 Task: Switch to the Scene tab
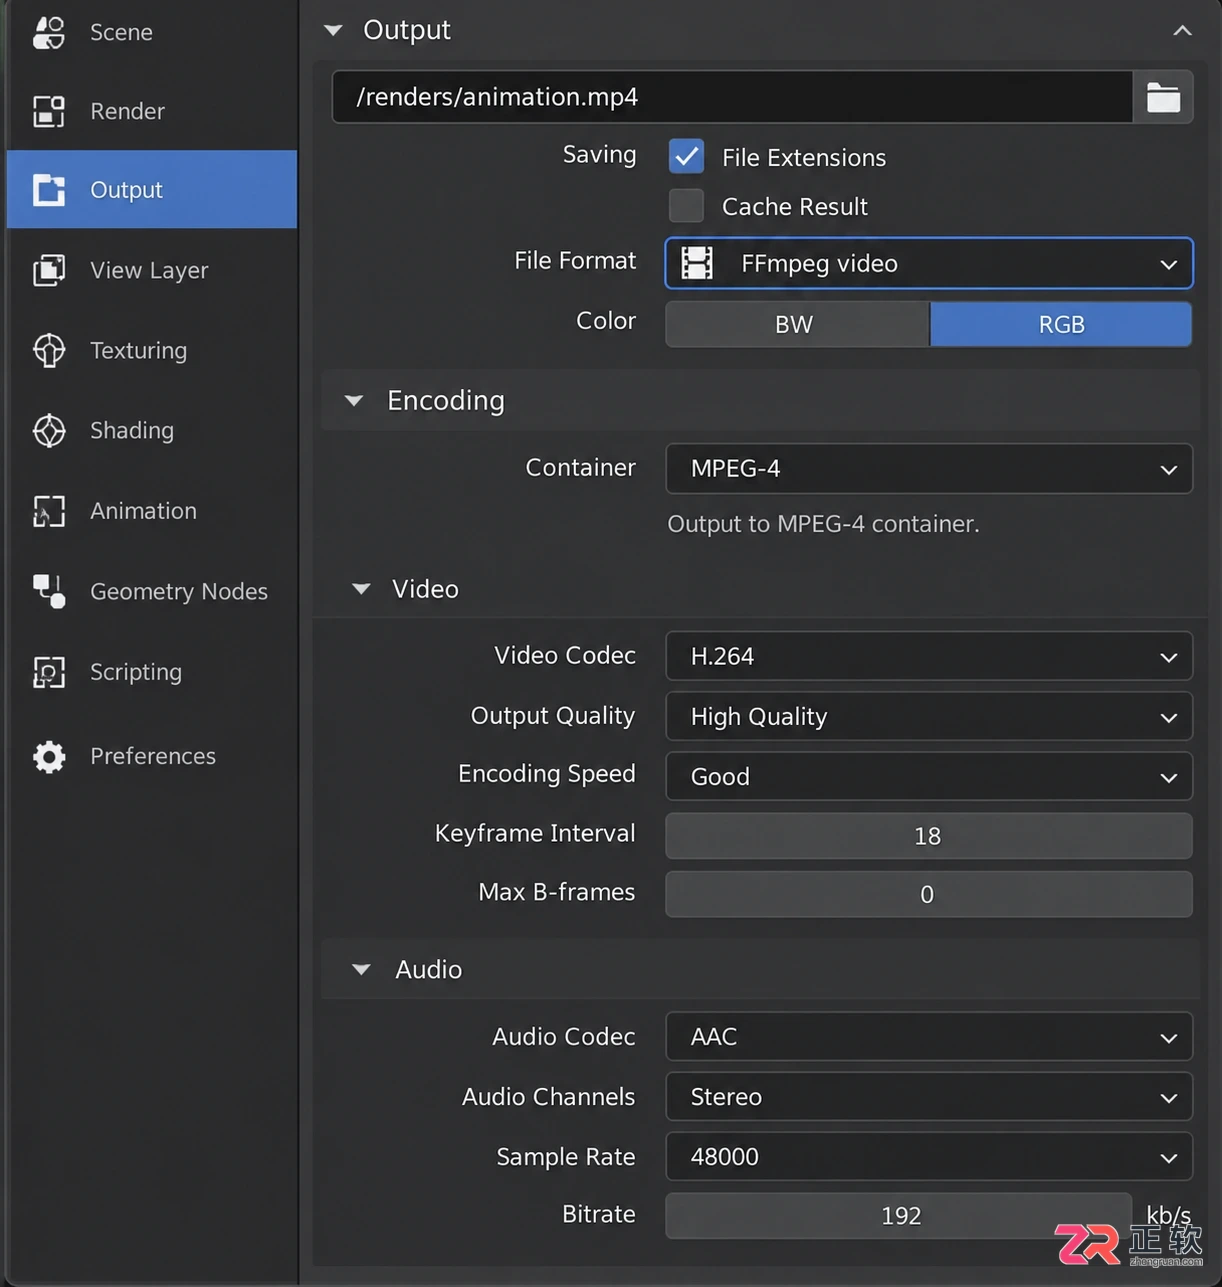[152, 32]
